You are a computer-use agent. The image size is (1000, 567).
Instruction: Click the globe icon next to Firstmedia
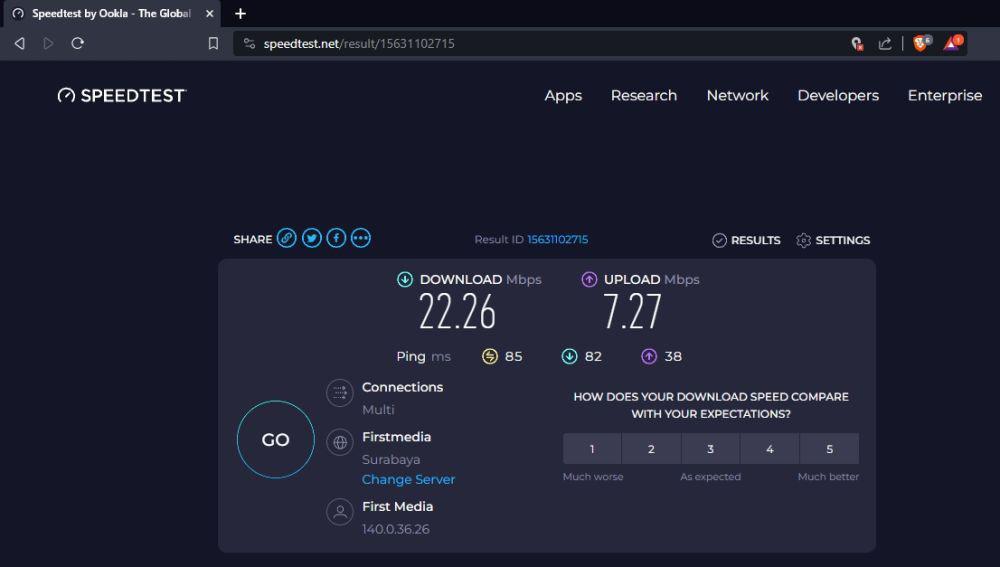click(x=340, y=442)
